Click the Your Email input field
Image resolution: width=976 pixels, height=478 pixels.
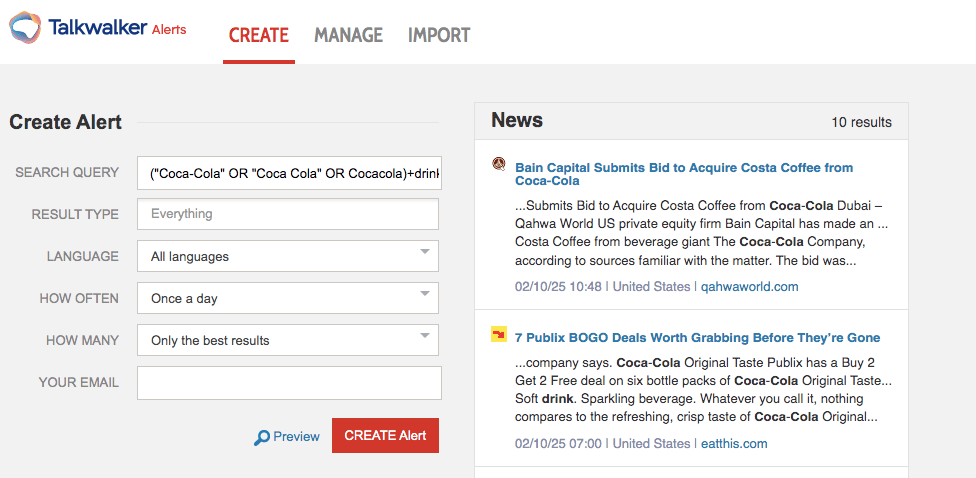tap(288, 382)
